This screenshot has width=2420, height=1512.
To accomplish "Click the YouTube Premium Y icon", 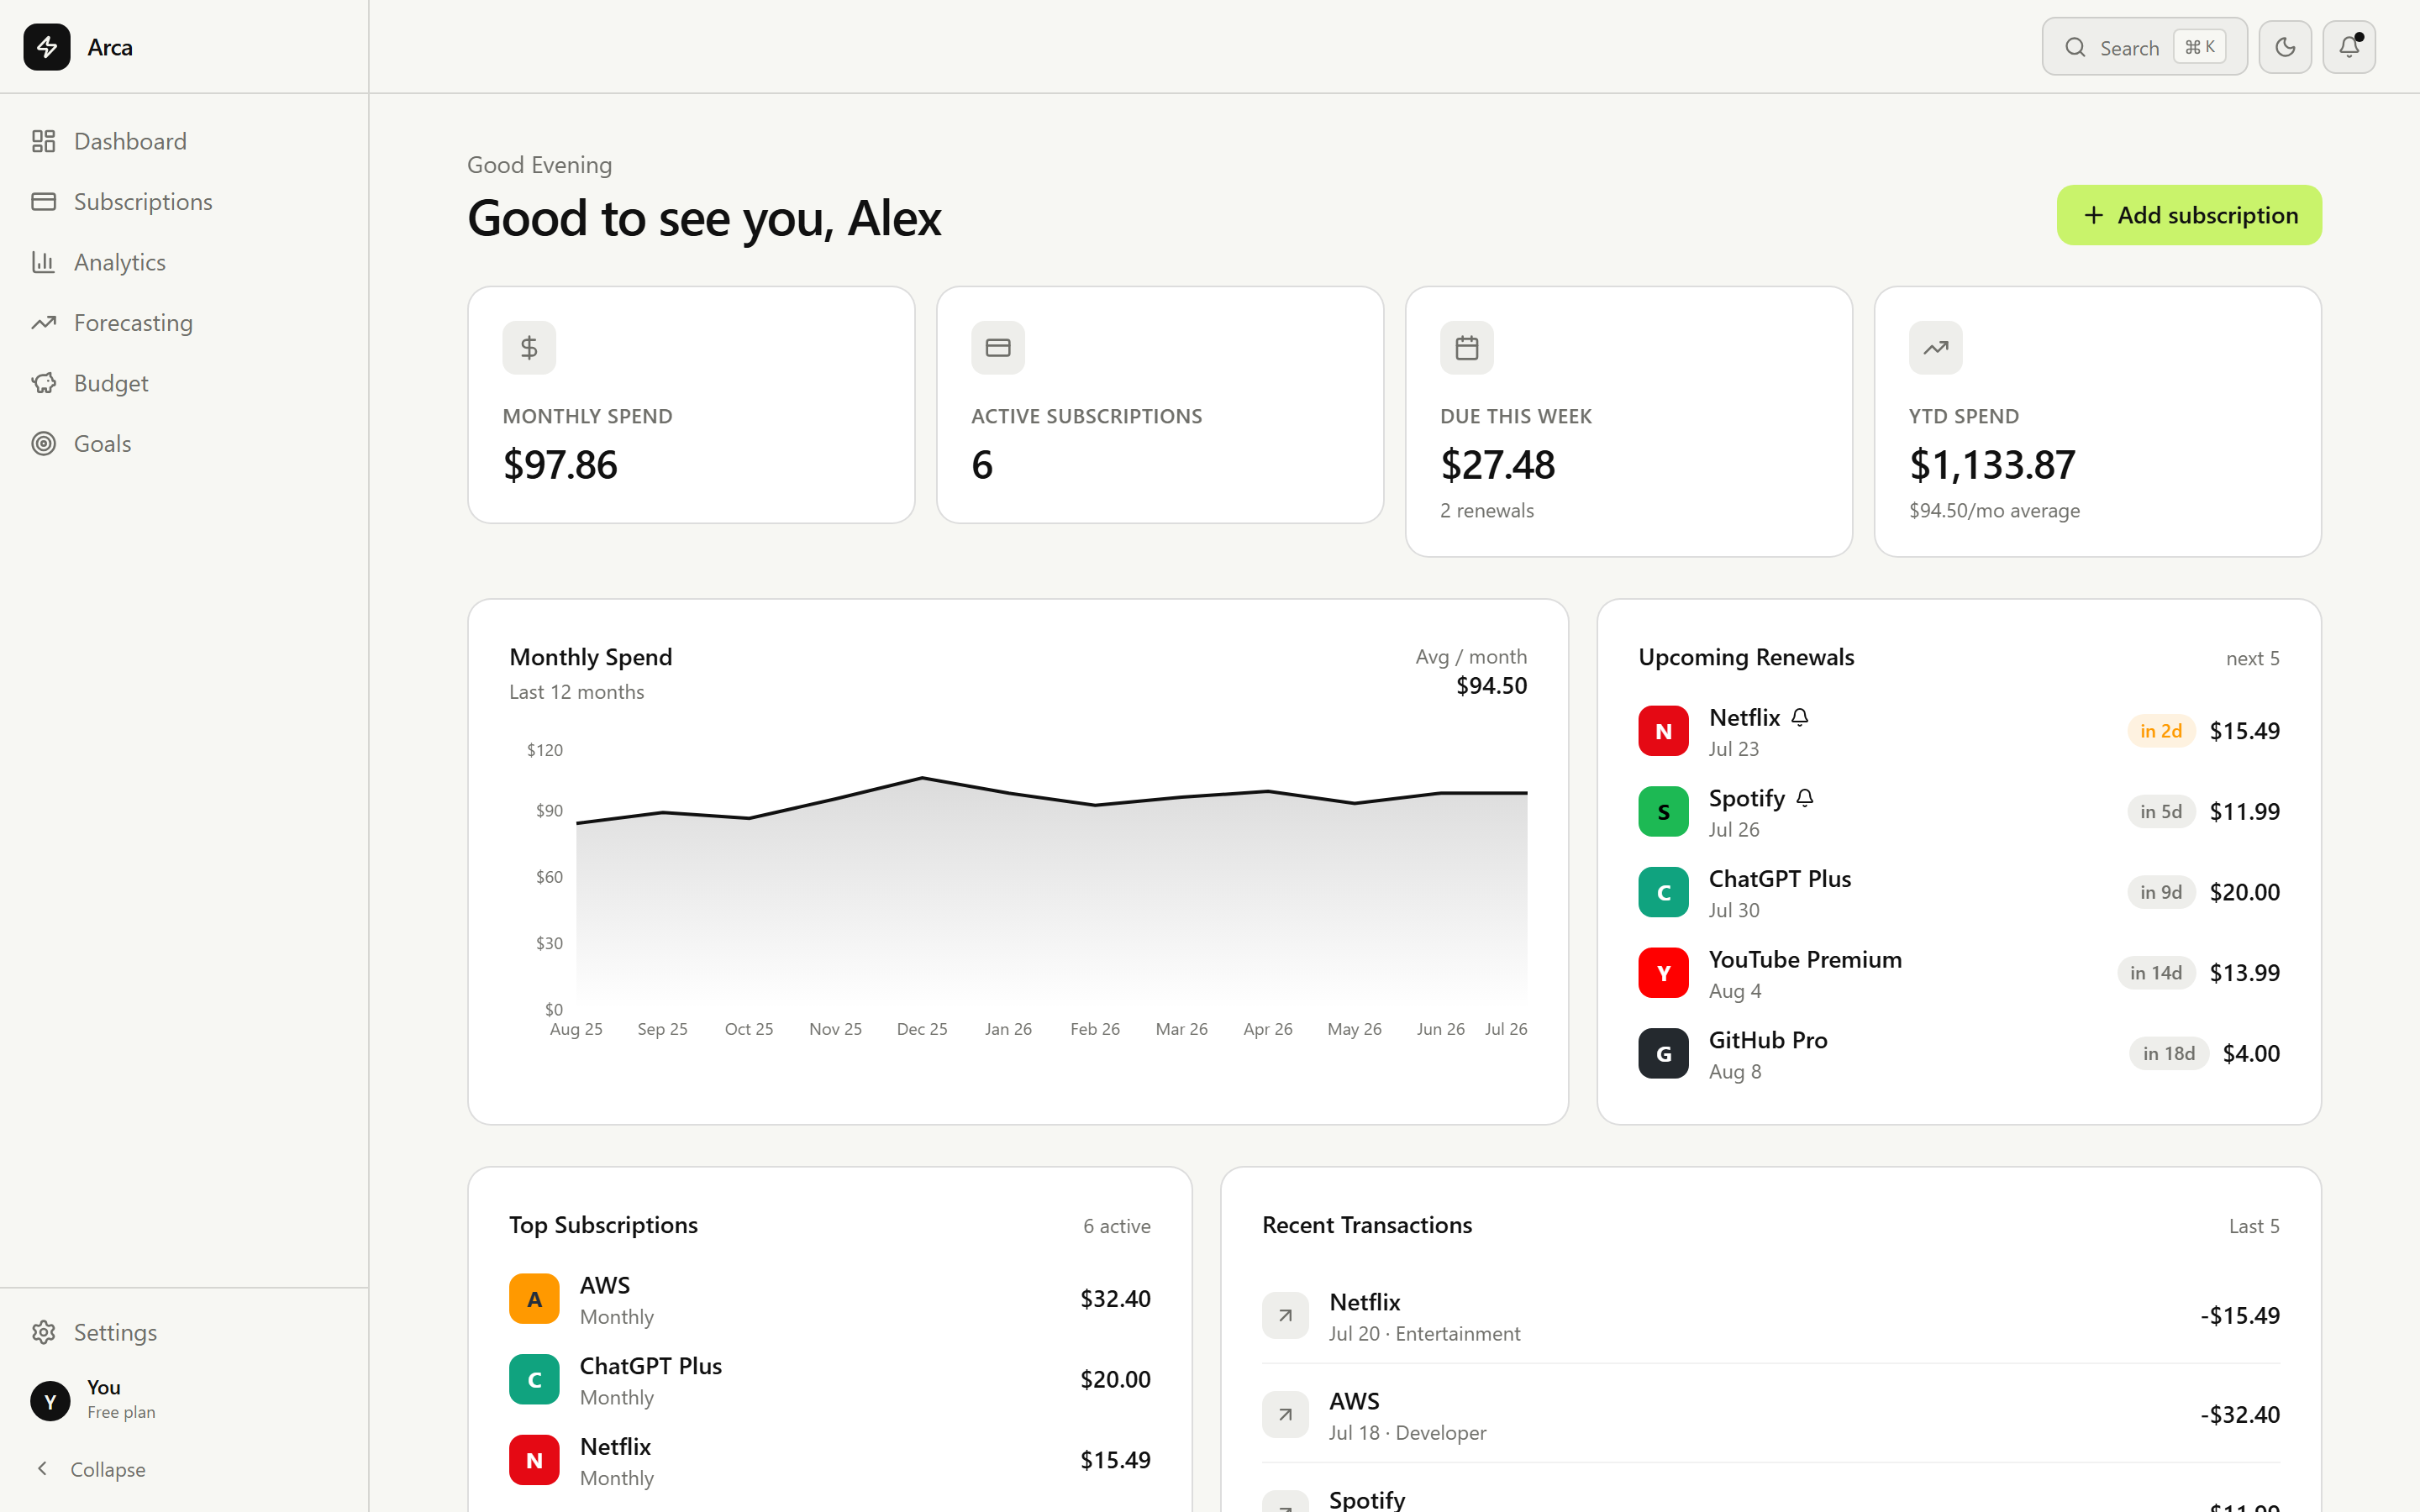I will [x=1664, y=973].
